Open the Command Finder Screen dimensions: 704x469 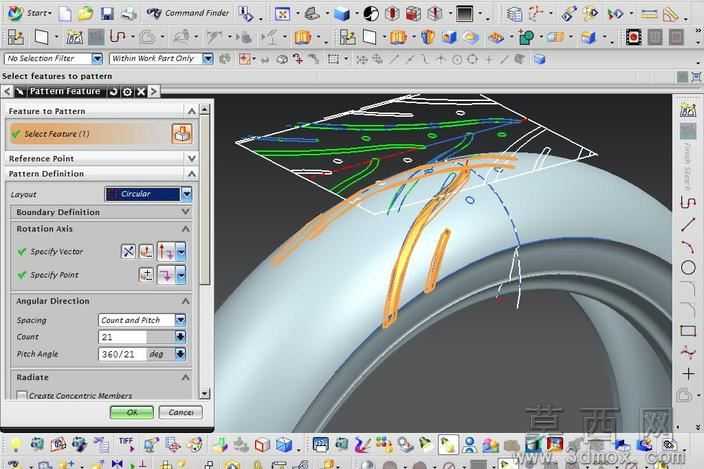(188, 13)
